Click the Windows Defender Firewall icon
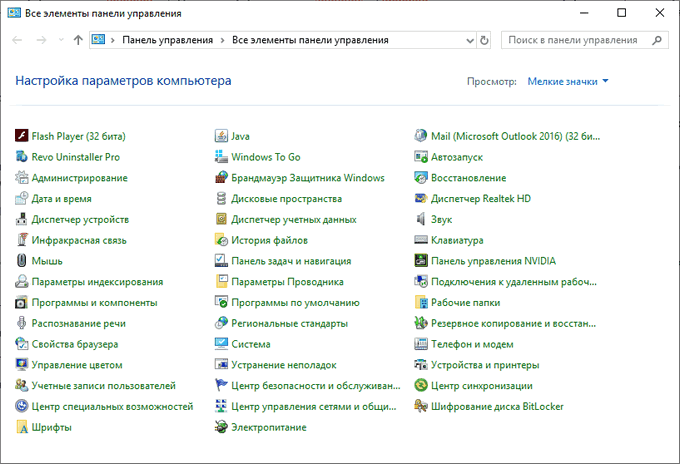Image resolution: width=680 pixels, height=464 pixels. (223, 178)
